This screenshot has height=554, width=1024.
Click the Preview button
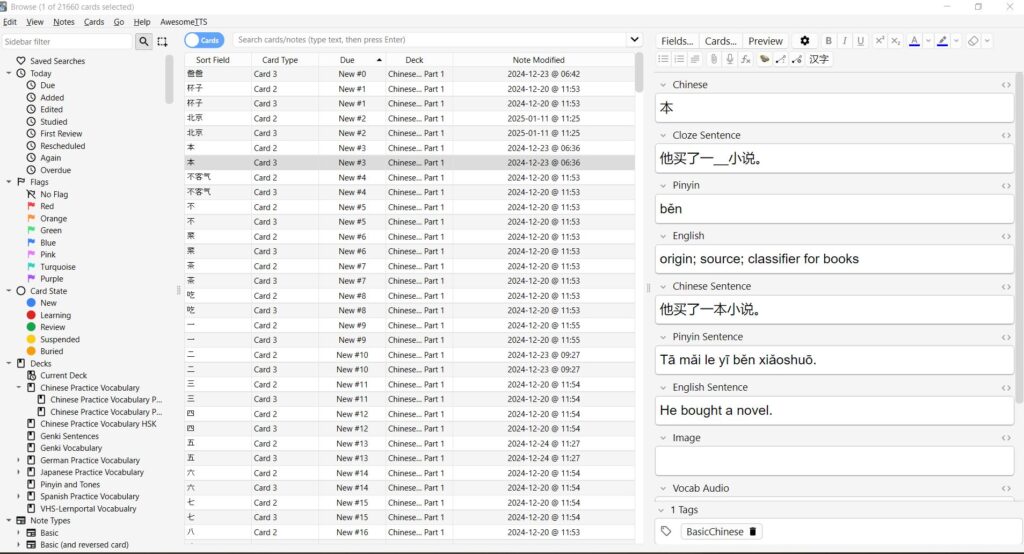coord(765,41)
